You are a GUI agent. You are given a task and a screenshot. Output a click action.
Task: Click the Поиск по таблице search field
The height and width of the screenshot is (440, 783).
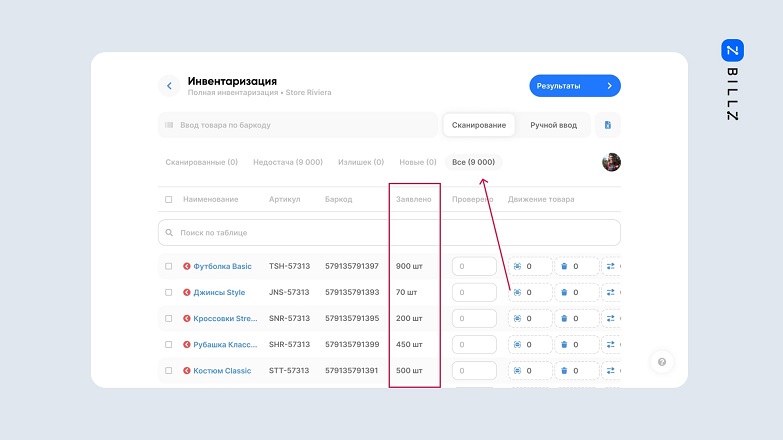(389, 232)
